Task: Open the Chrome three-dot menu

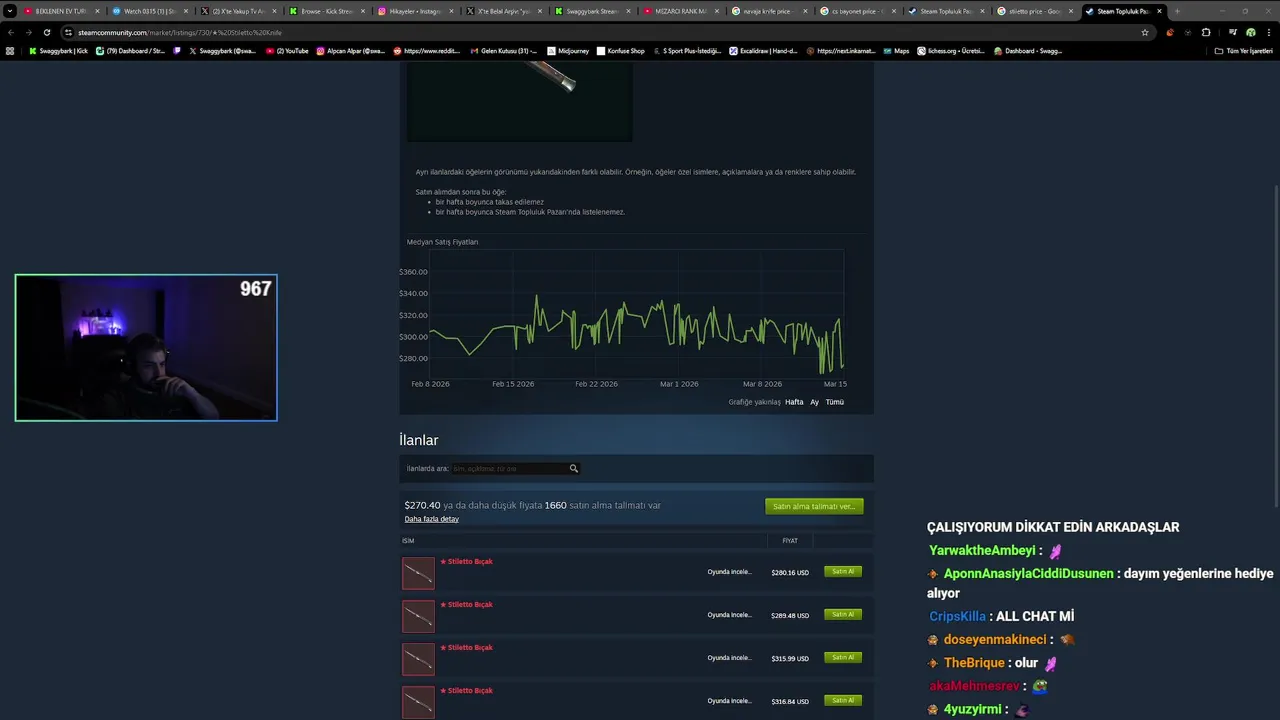Action: (x=1269, y=32)
